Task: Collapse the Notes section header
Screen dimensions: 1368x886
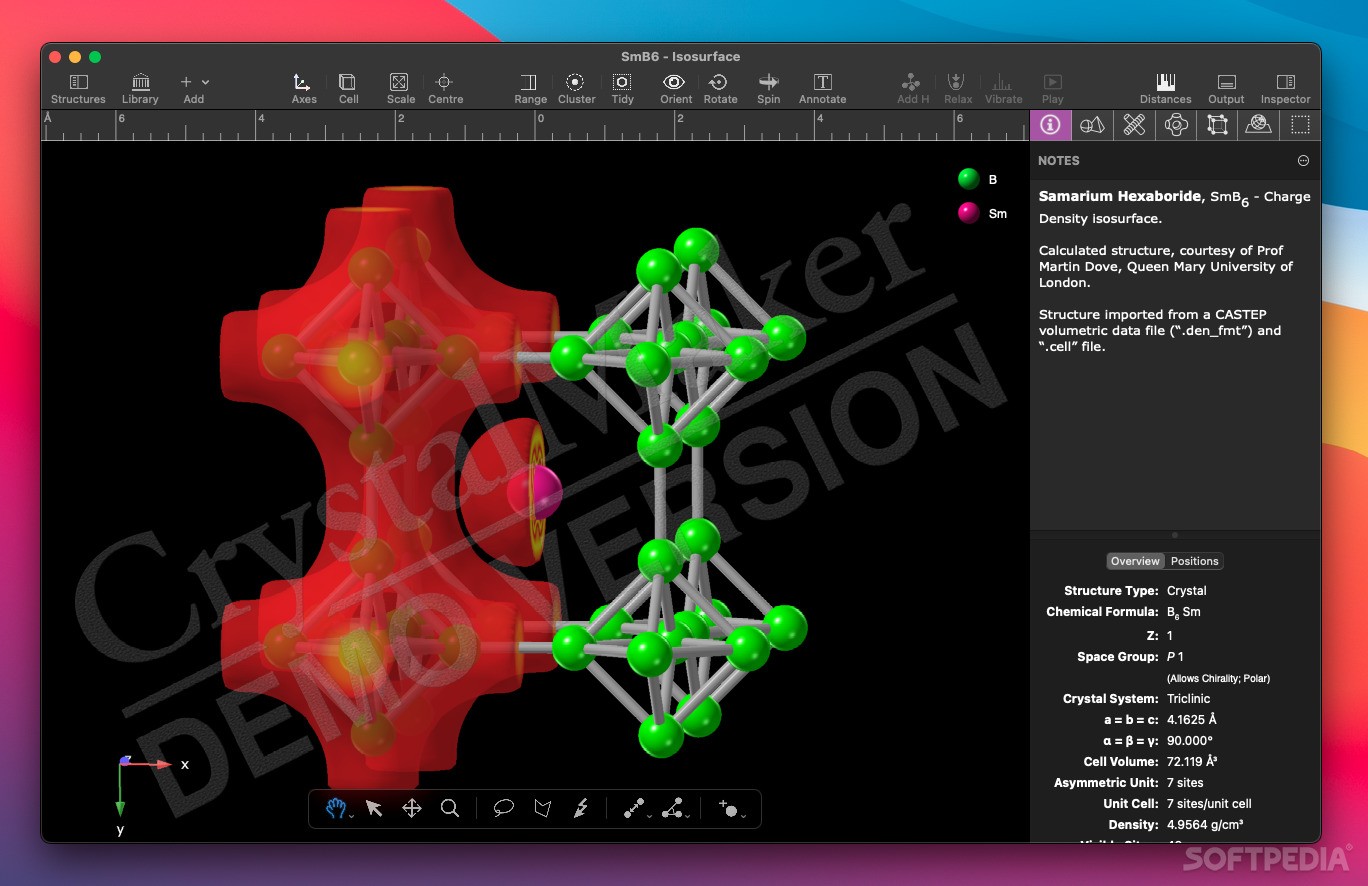Action: [1303, 160]
